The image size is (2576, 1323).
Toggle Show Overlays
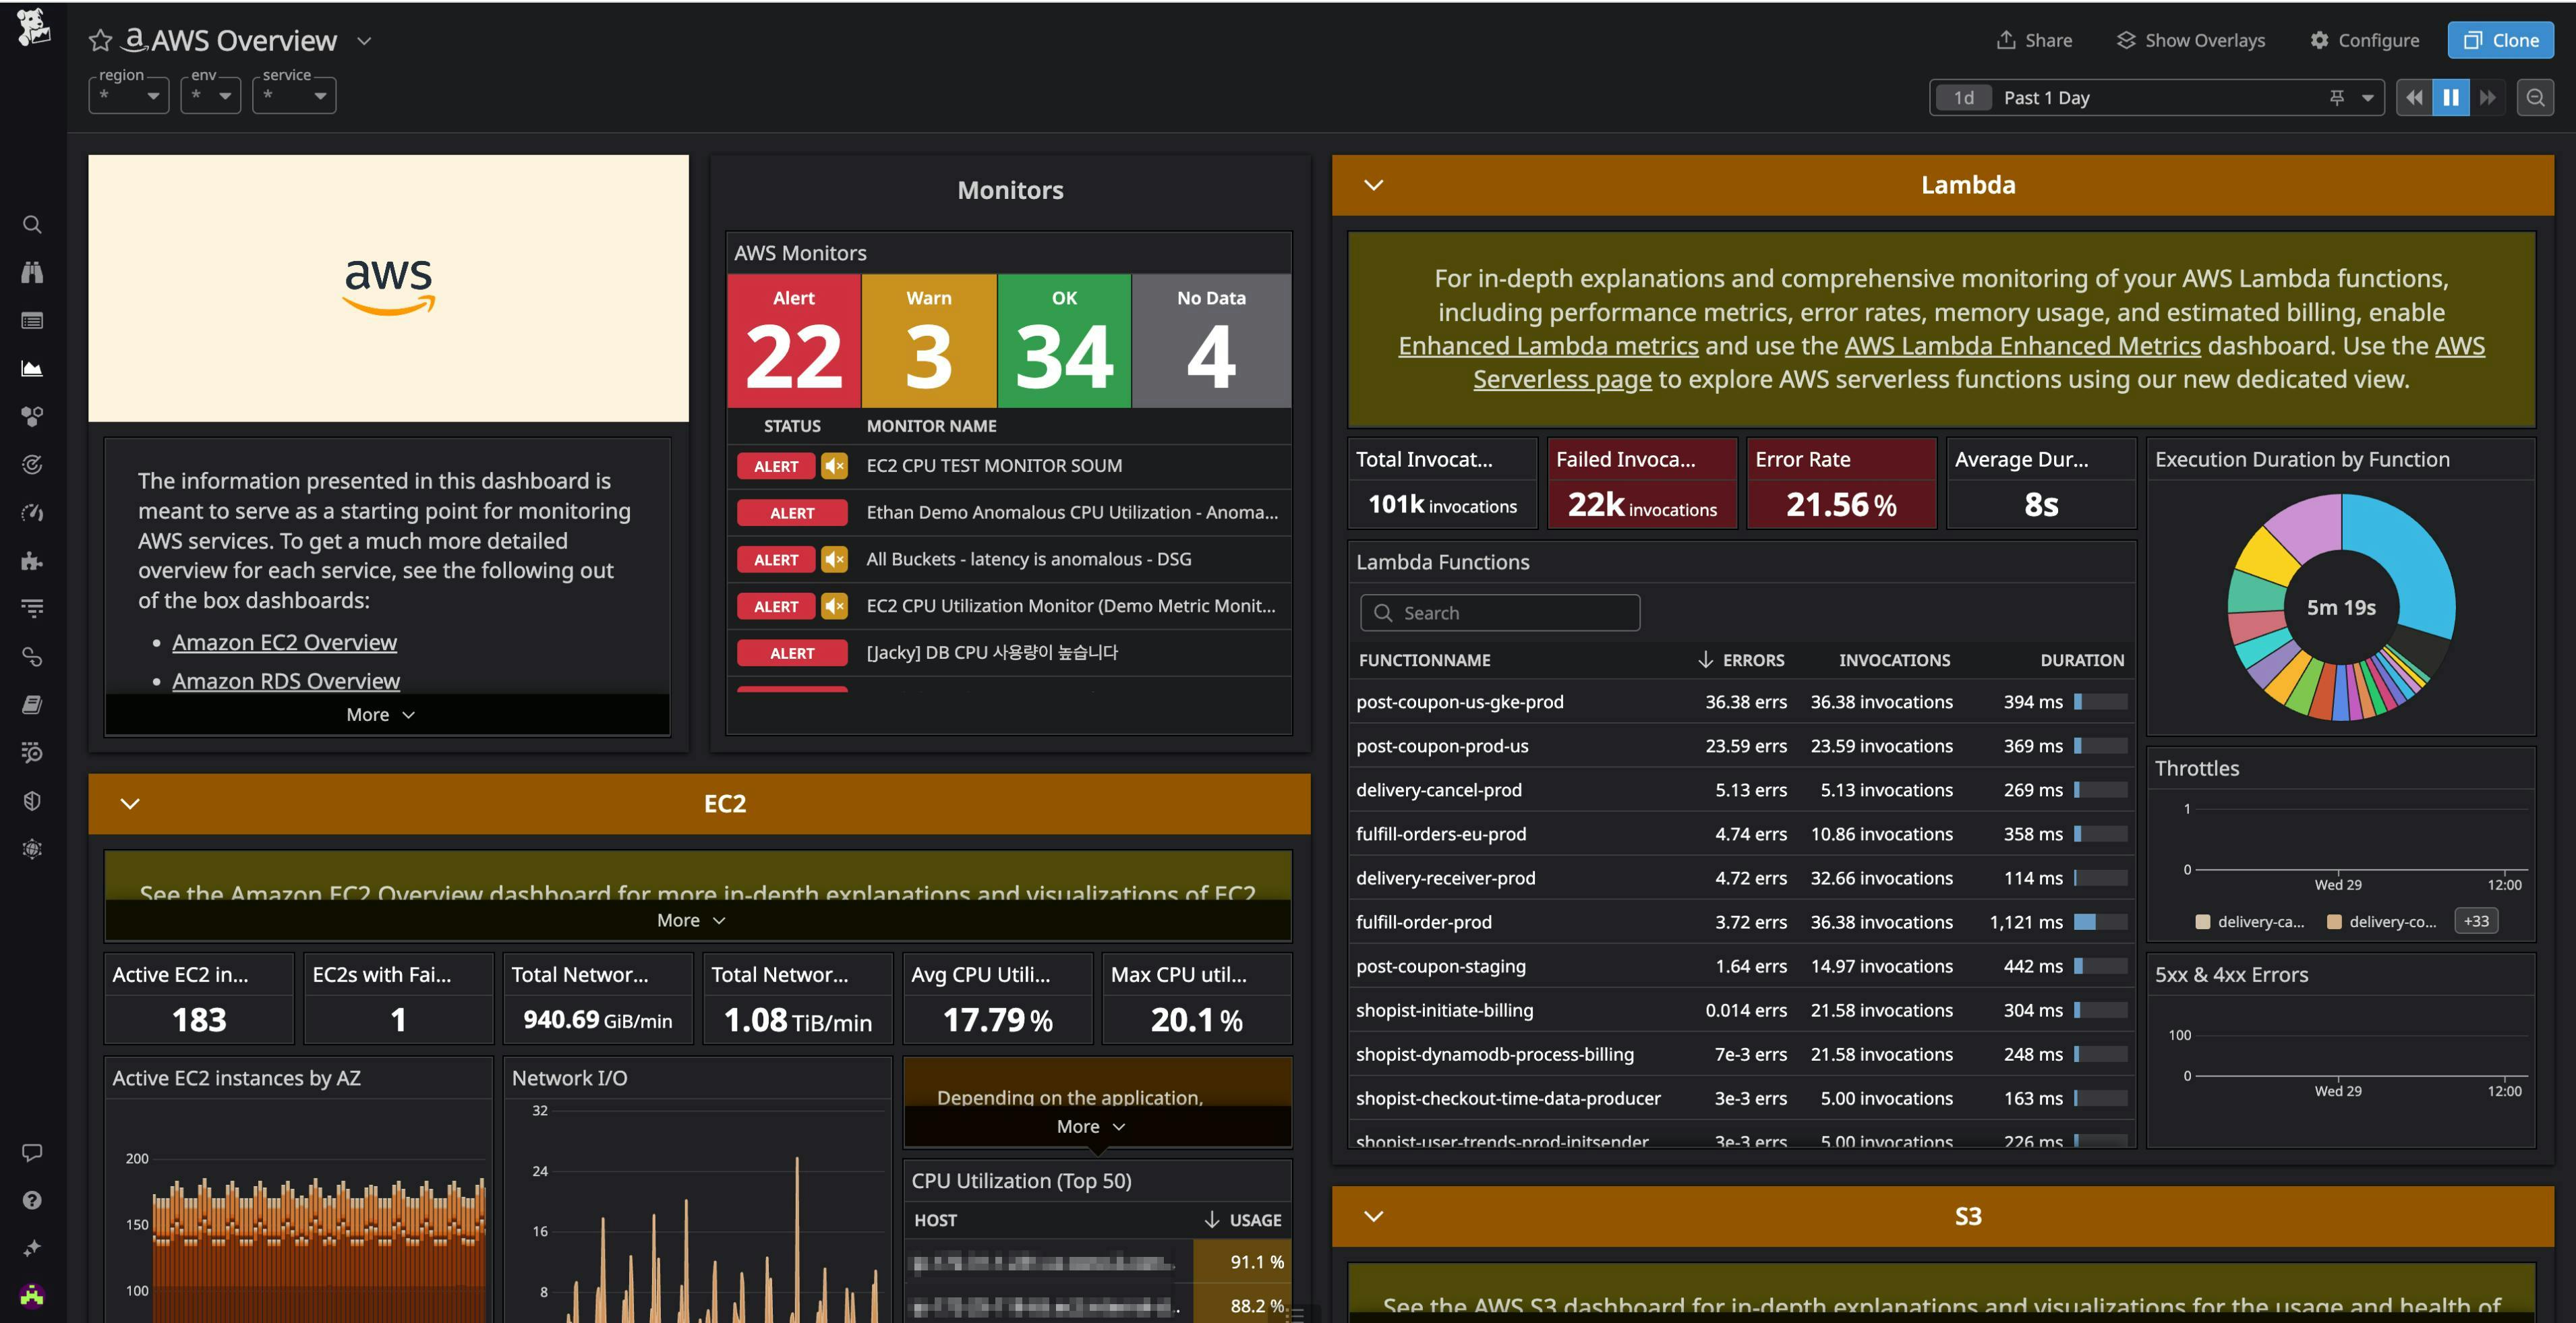pyautogui.click(x=2191, y=41)
